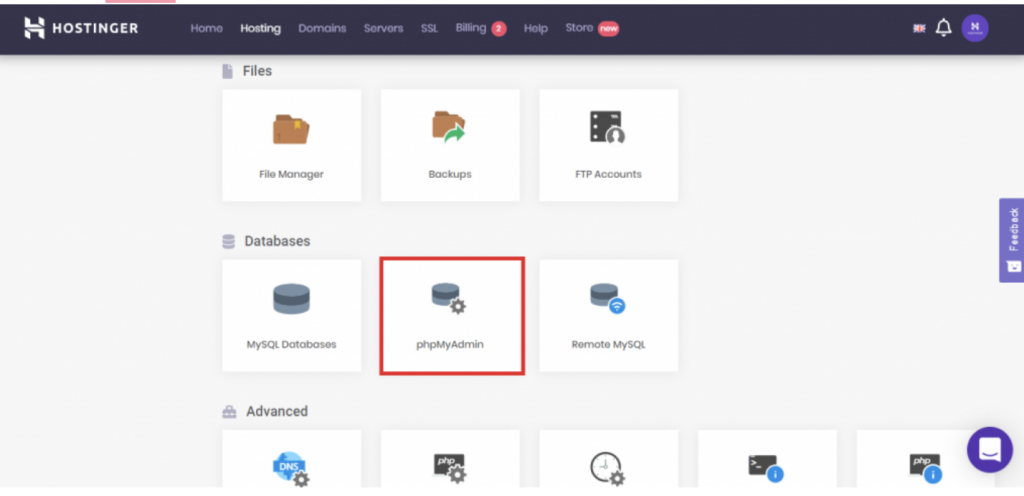Open the Help menu item

click(x=536, y=28)
